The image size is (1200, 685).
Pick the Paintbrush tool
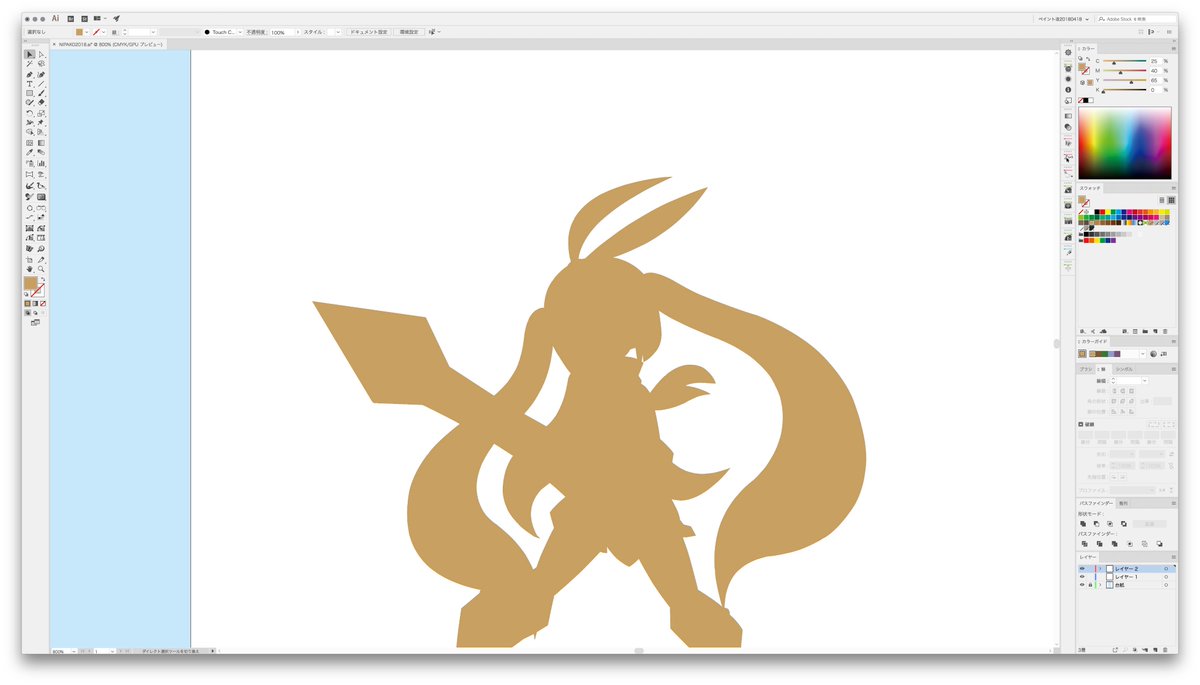click(x=41, y=93)
